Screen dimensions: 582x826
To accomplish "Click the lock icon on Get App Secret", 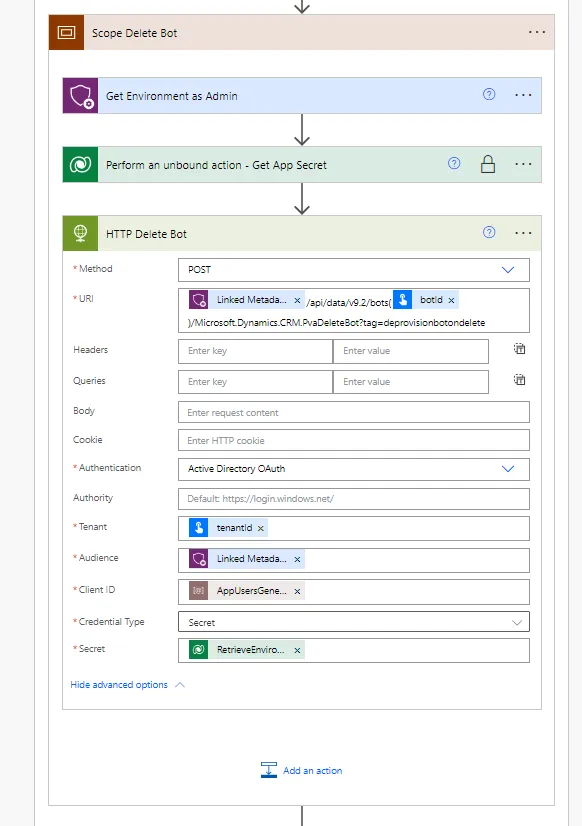I will coord(488,164).
